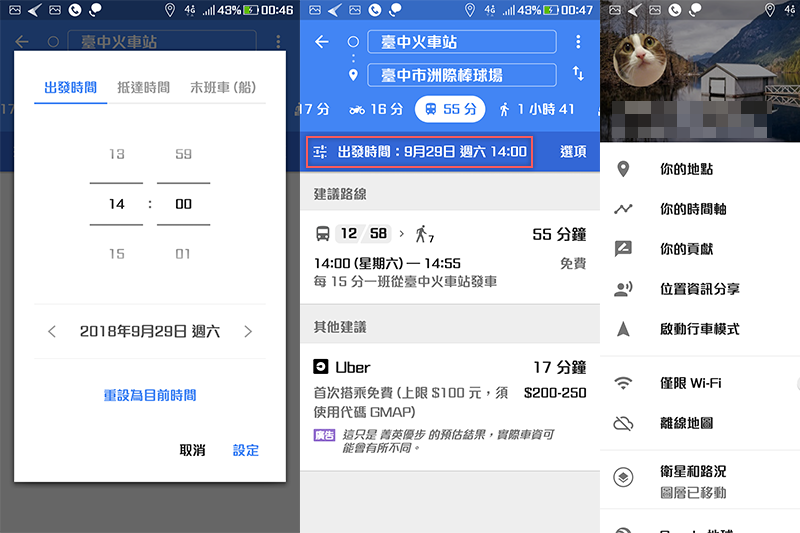This screenshot has width=800, height=533.
Task: Open the Uber suggestion 17 分鐘
Action: pos(450,407)
